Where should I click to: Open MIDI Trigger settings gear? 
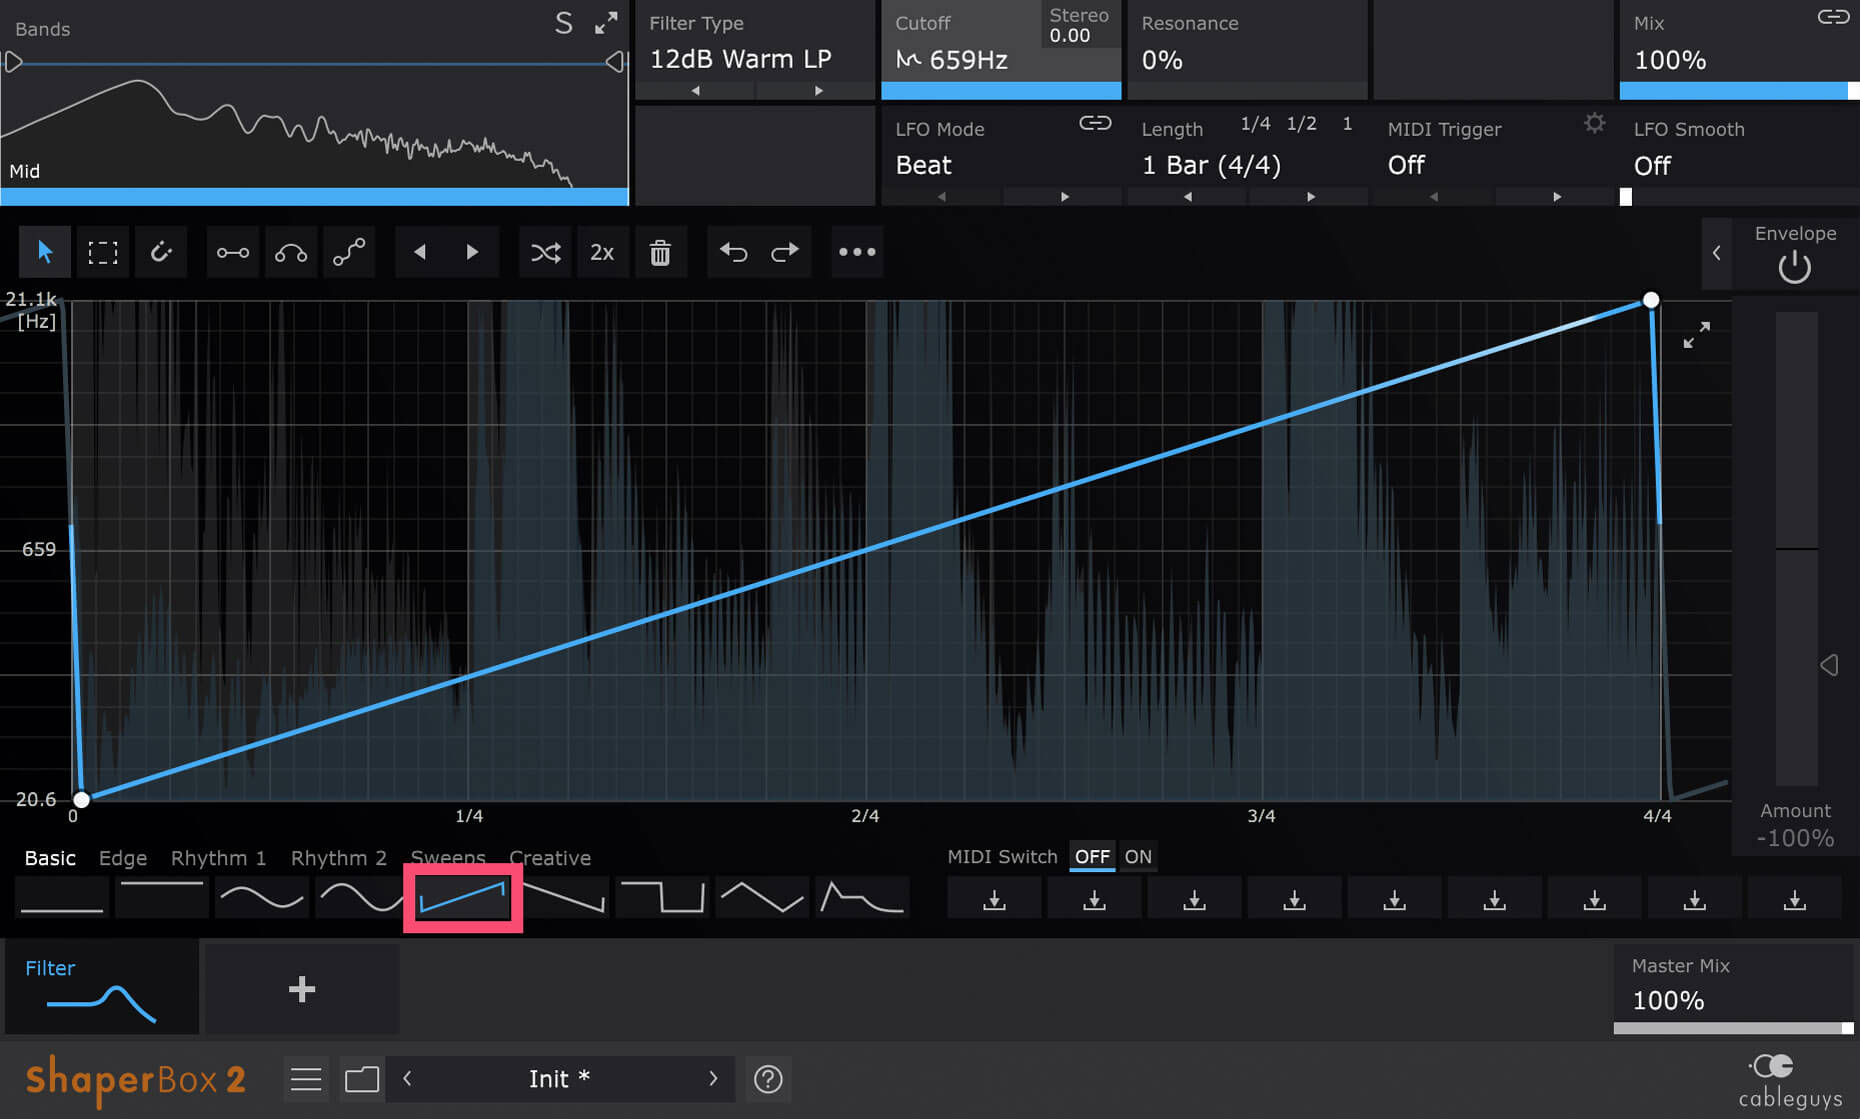tap(1595, 123)
